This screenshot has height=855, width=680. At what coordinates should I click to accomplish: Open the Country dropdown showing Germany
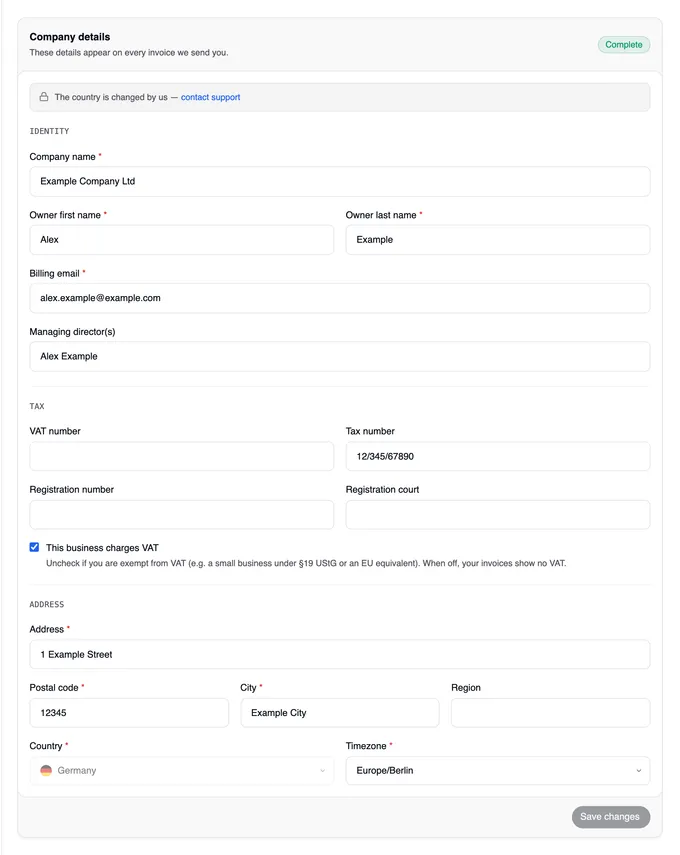coord(182,770)
